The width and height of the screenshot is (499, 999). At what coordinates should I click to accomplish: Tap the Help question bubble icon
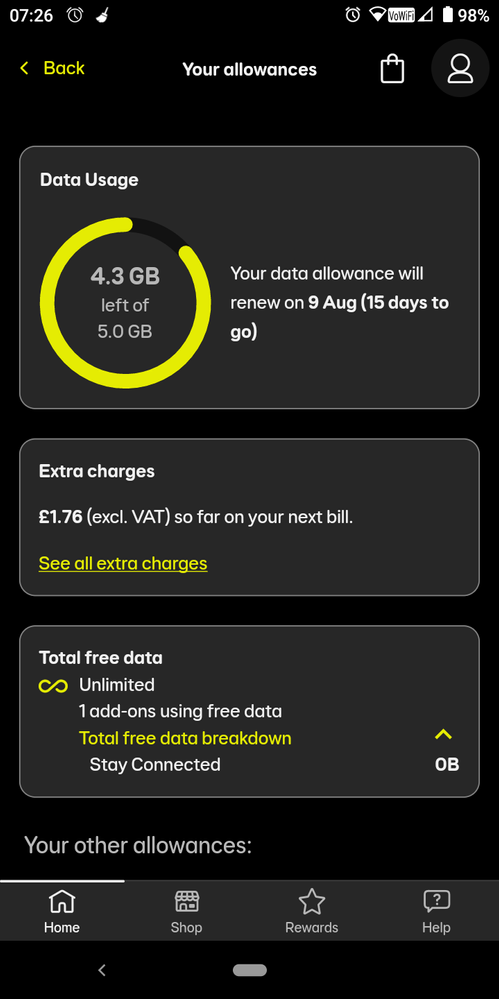point(437,902)
